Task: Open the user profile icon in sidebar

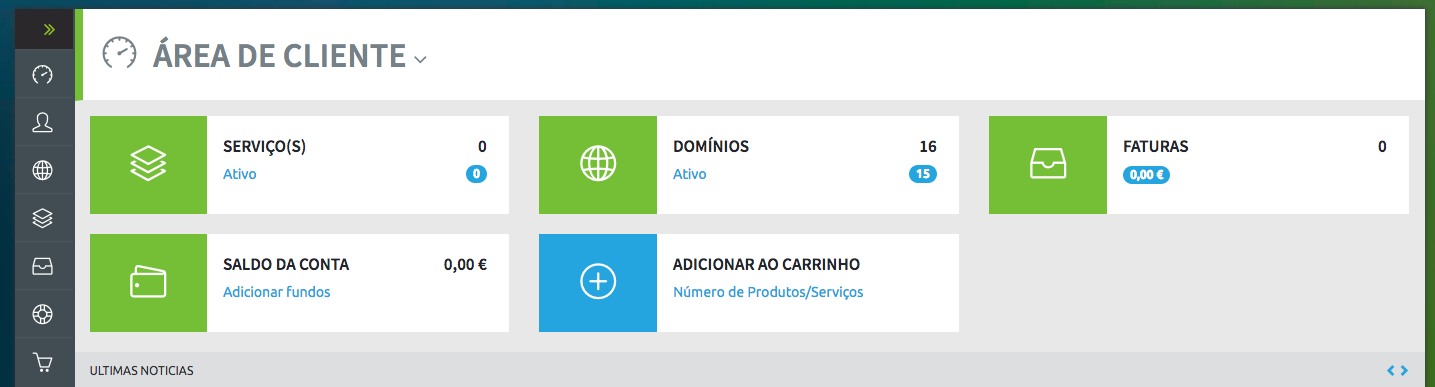Action: (42, 123)
